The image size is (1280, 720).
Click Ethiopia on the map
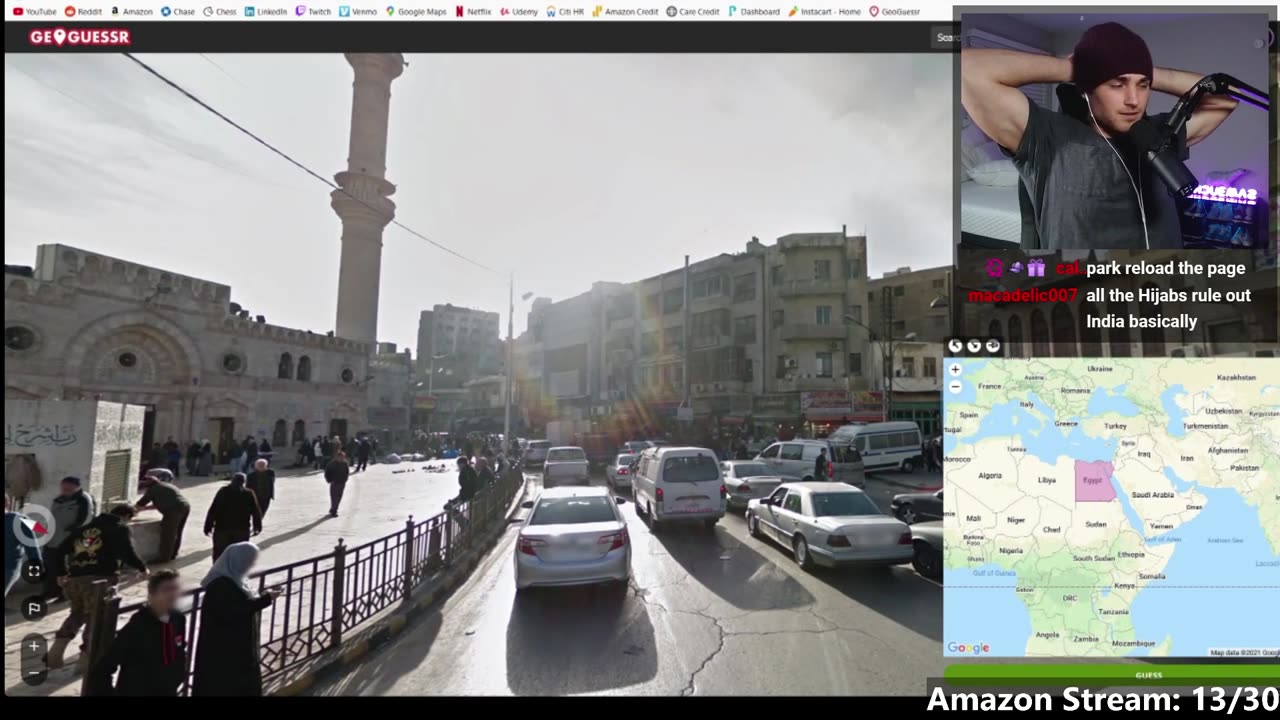1131,554
